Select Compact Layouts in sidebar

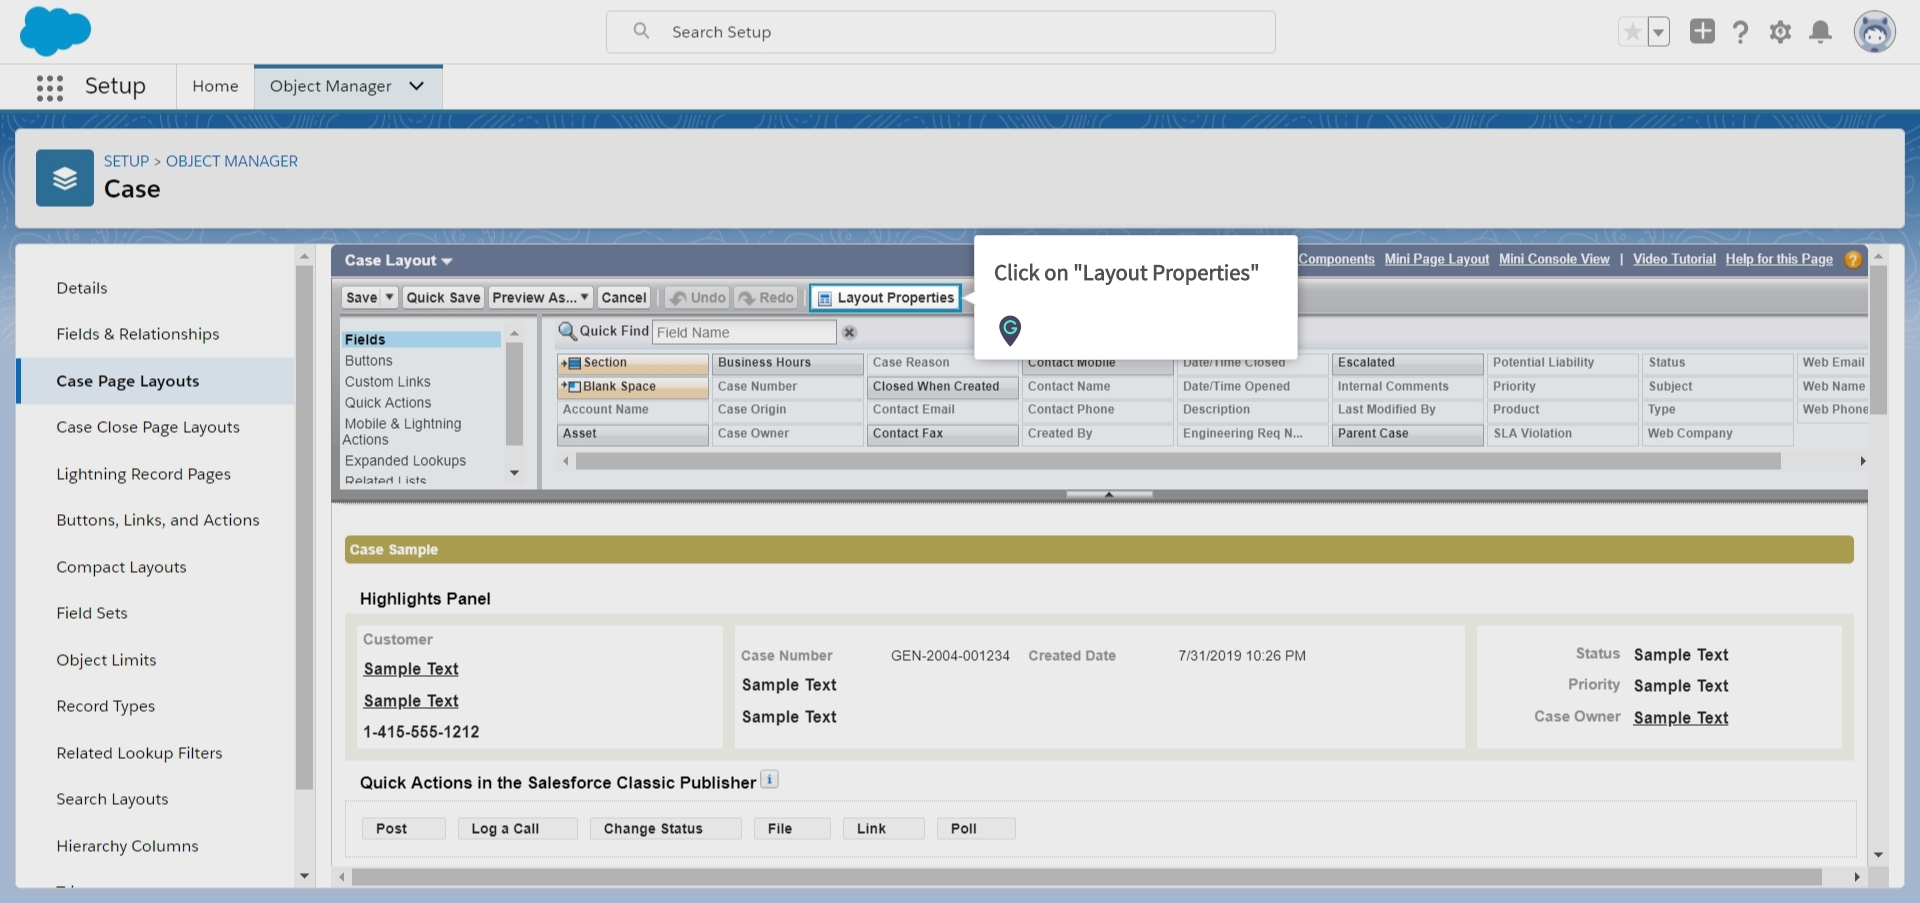pyautogui.click(x=121, y=567)
